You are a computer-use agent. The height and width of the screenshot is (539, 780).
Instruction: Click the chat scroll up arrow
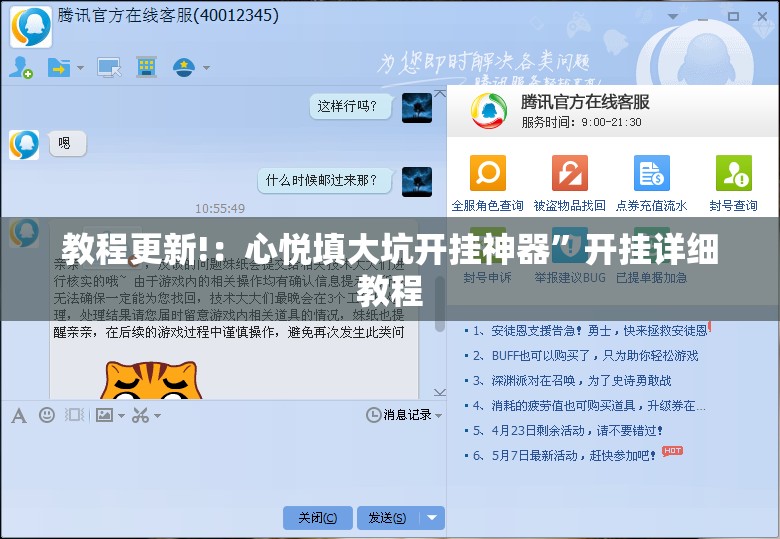(x=440, y=93)
